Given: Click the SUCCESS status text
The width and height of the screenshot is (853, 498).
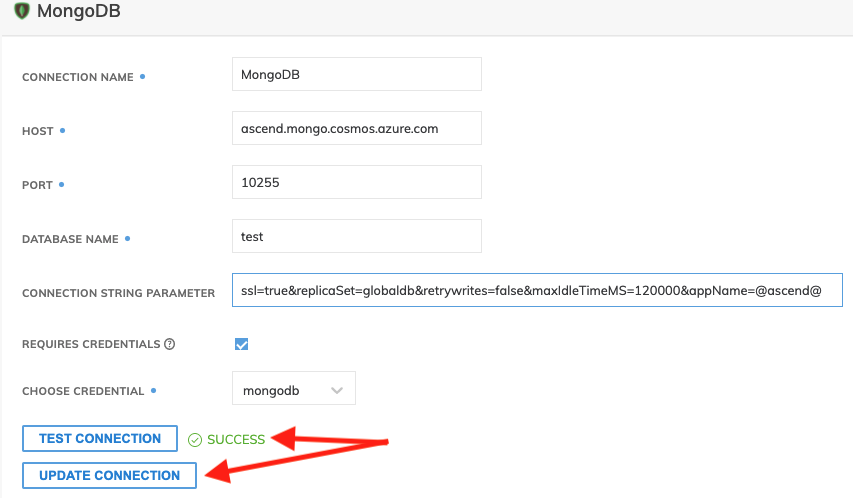Looking at the screenshot, I should point(236,440).
